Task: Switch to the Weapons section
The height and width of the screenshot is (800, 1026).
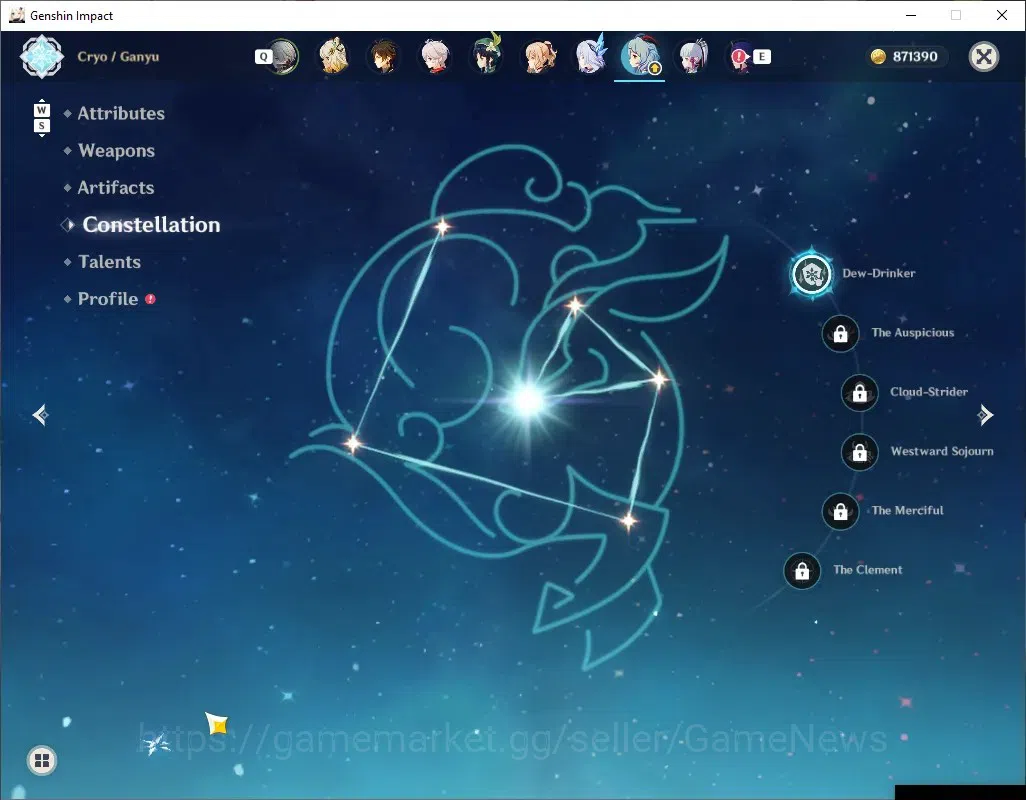Action: point(116,150)
